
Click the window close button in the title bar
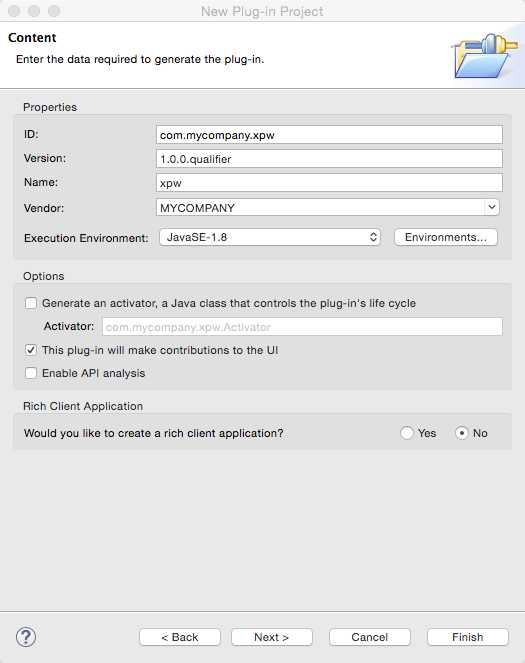14,11
